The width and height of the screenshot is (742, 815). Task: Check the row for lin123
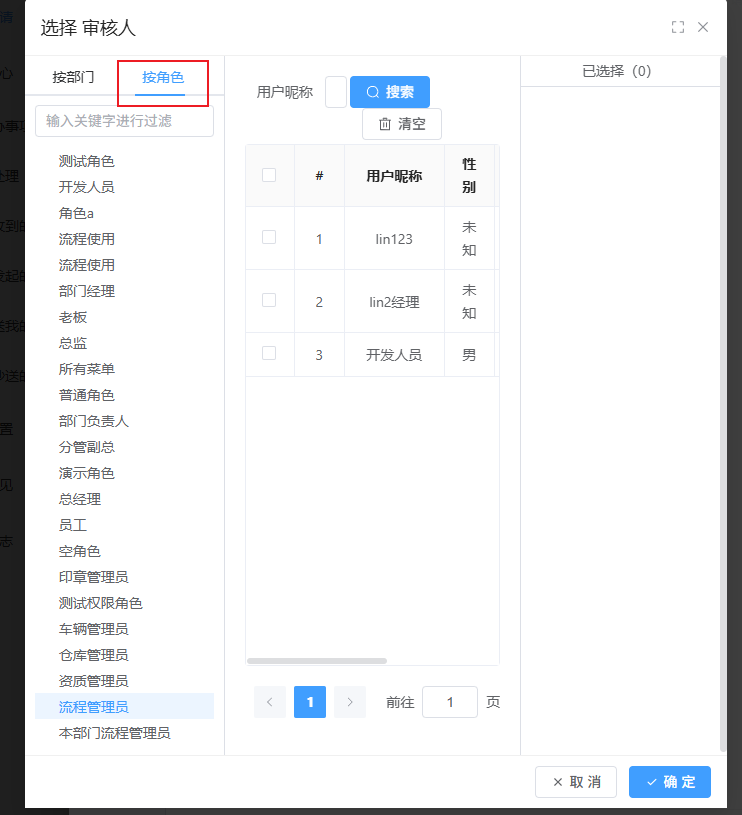click(269, 238)
